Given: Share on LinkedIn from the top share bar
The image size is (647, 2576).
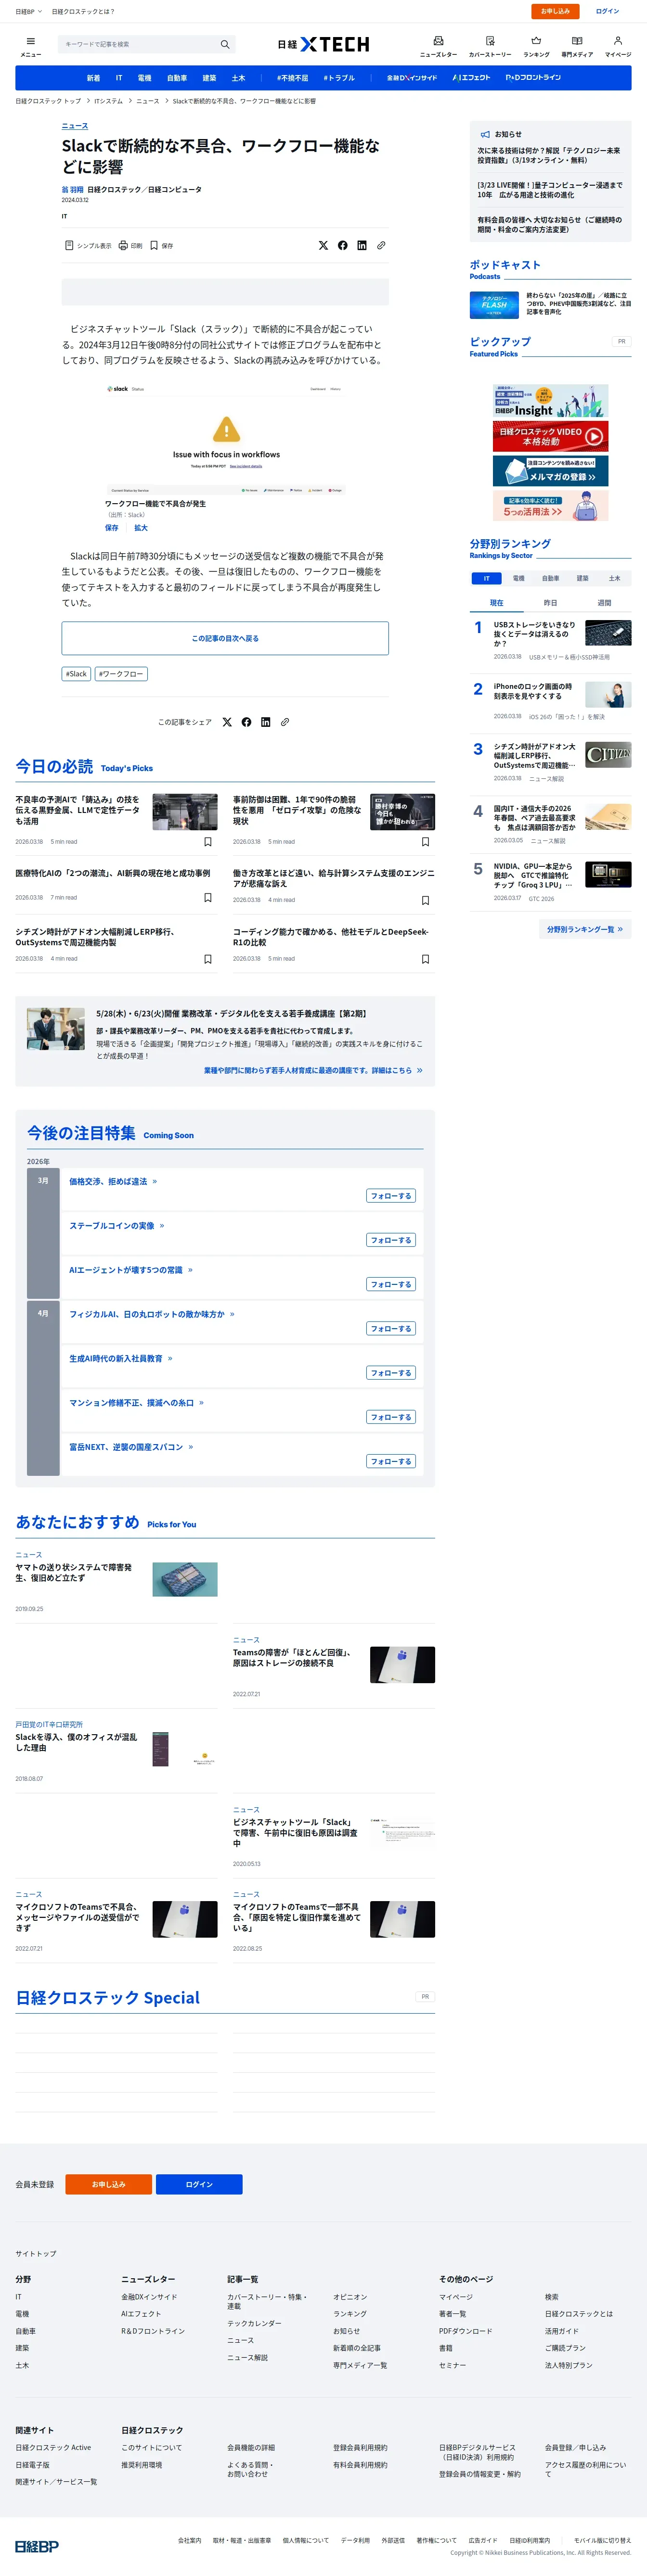Looking at the screenshot, I should tap(362, 245).
